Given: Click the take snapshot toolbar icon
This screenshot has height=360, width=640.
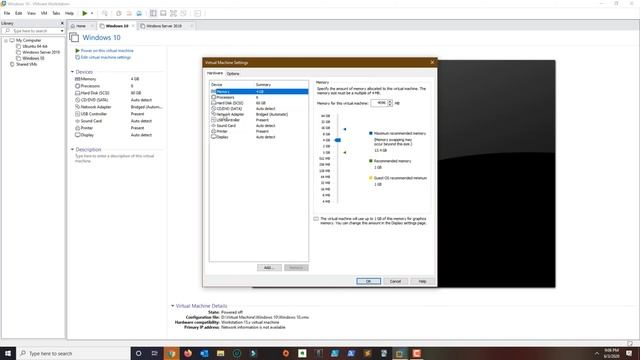Looking at the screenshot, I should (119, 13).
